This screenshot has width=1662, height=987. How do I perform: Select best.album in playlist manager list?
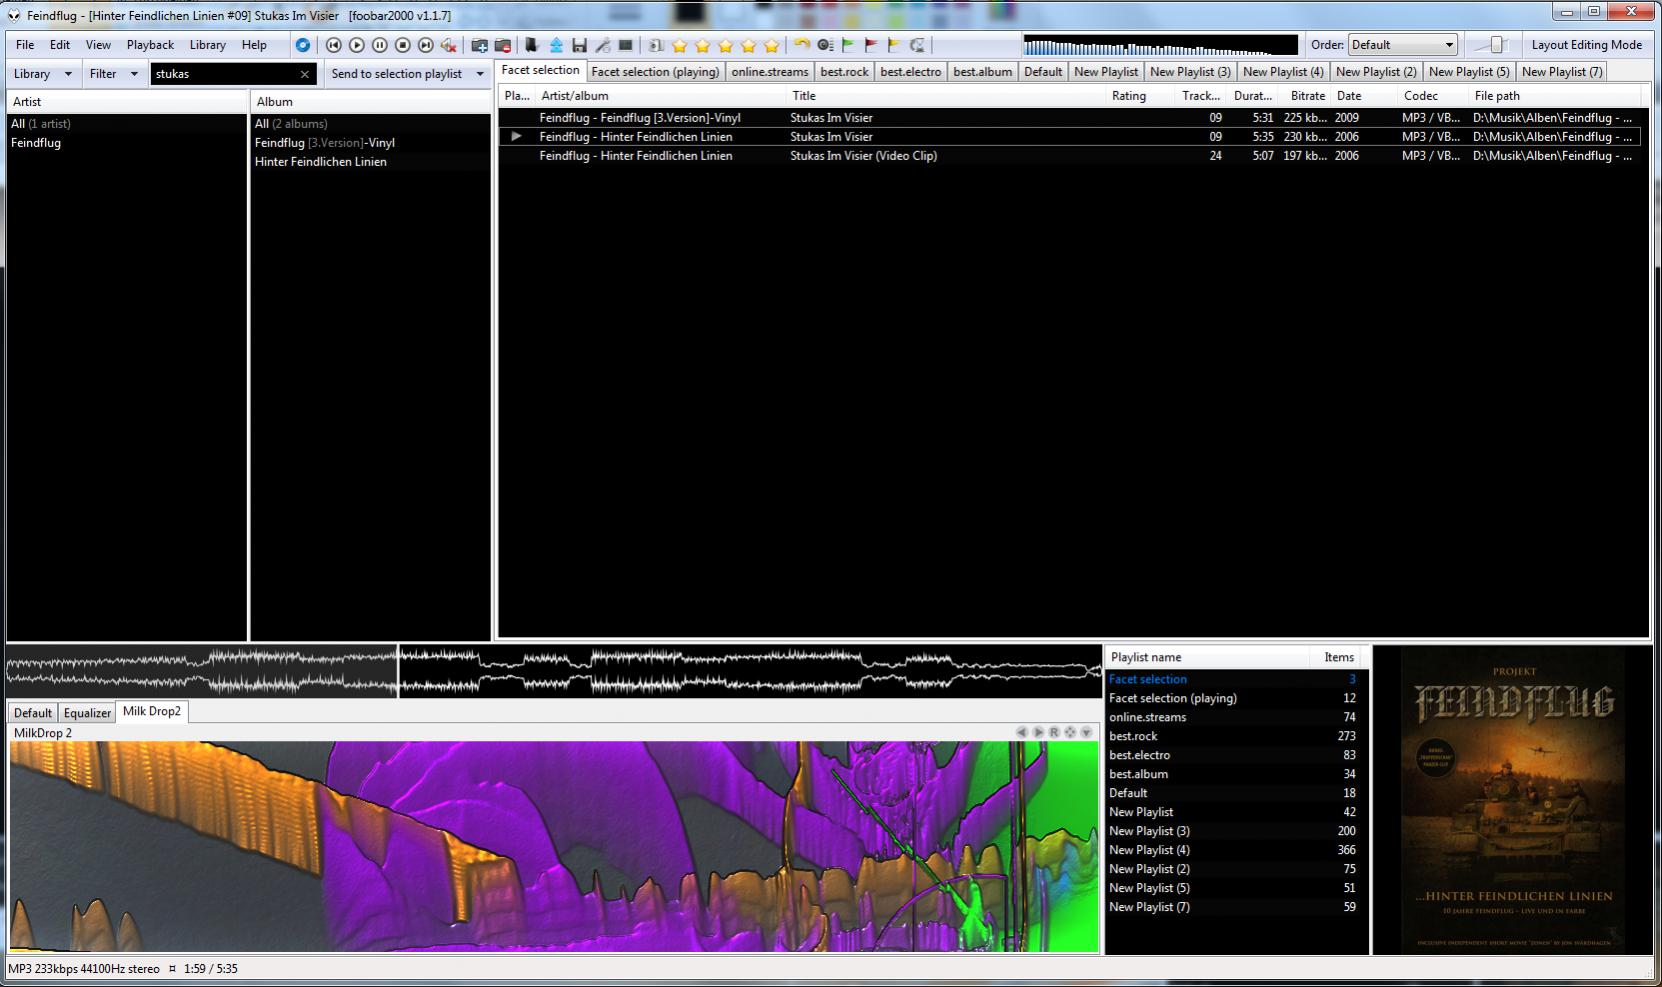click(x=1236, y=774)
